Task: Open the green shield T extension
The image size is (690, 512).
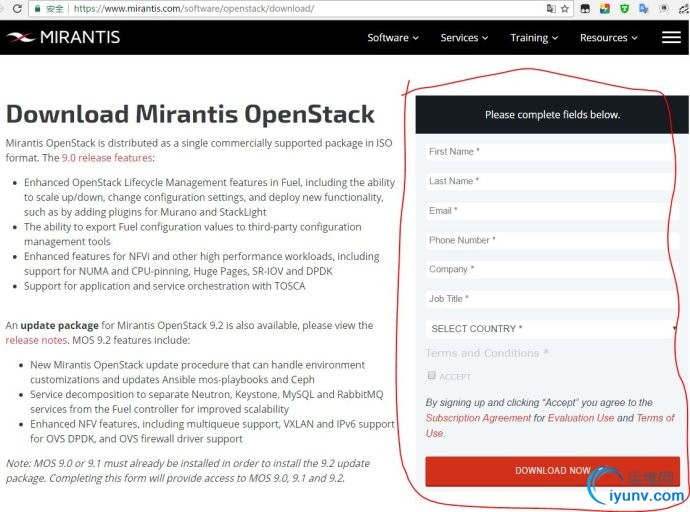Action: [624, 8]
